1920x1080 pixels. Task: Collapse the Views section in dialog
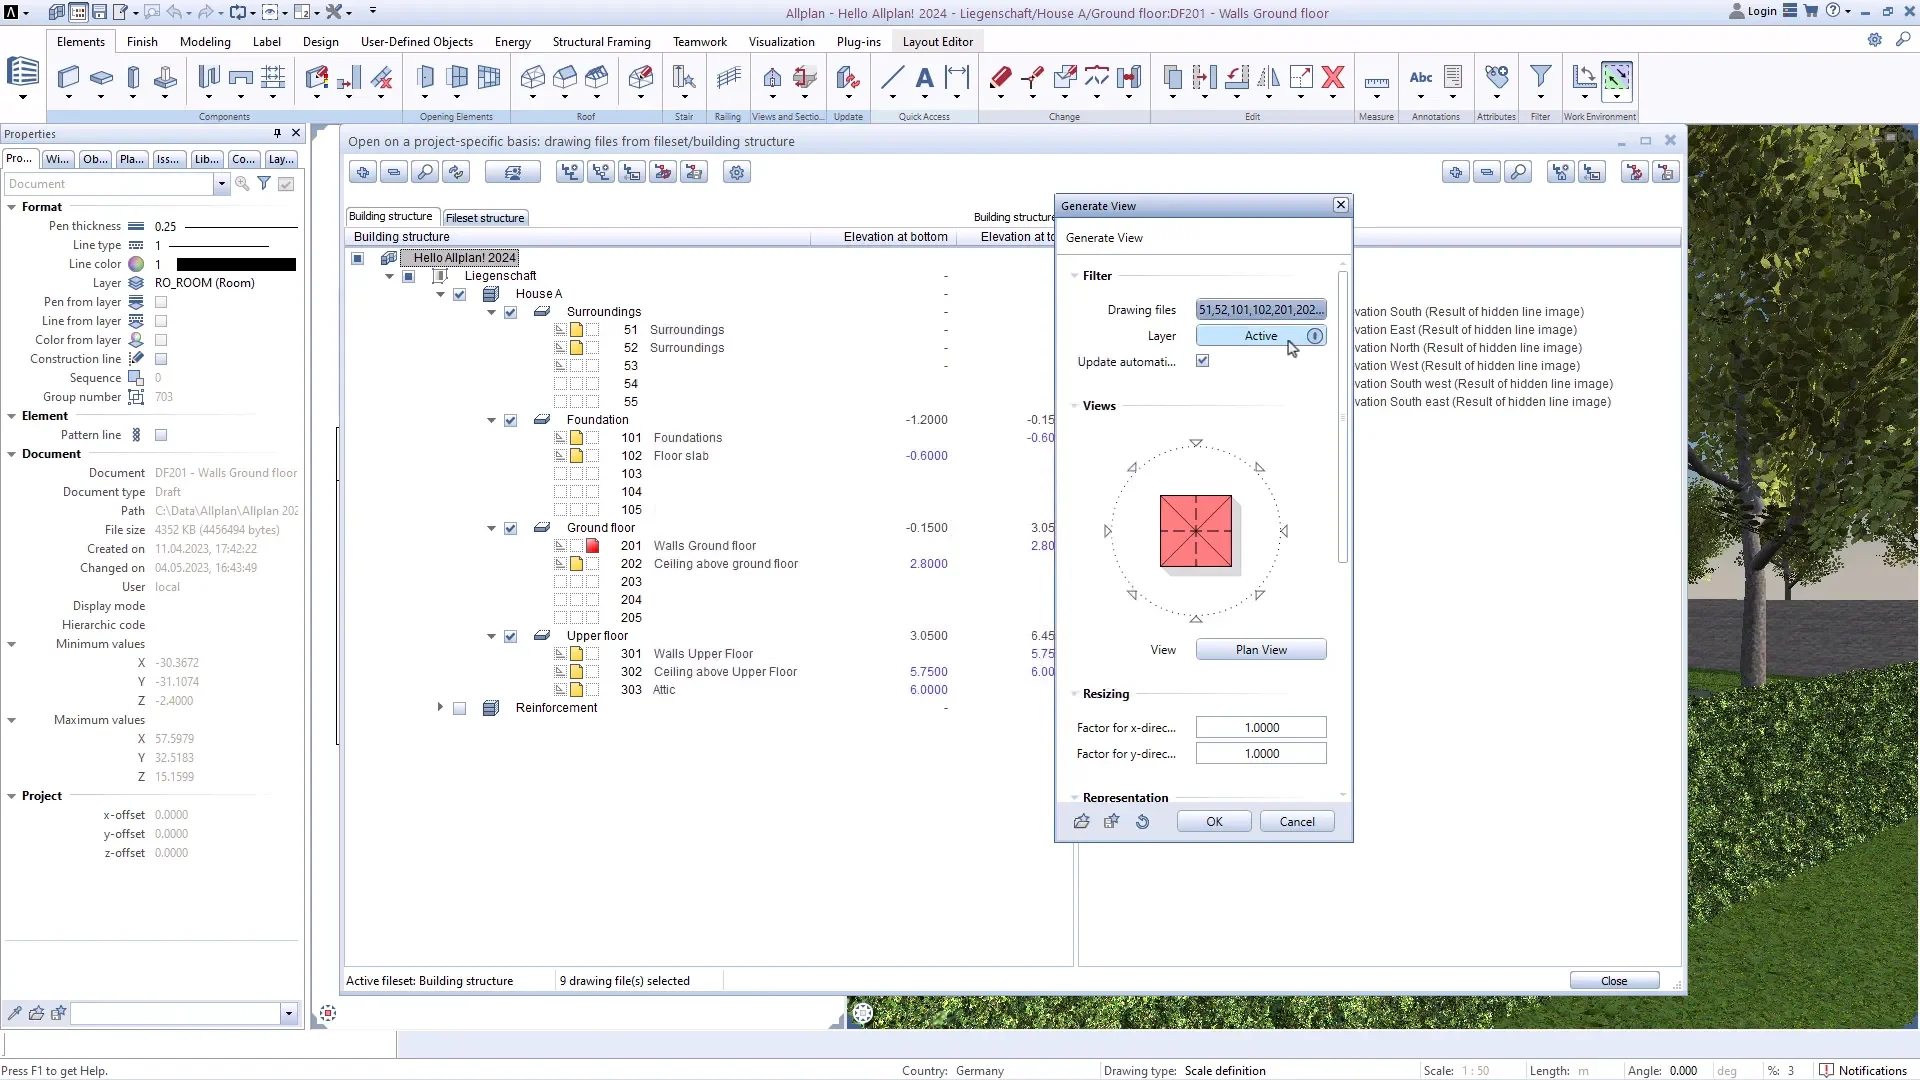tap(1074, 406)
